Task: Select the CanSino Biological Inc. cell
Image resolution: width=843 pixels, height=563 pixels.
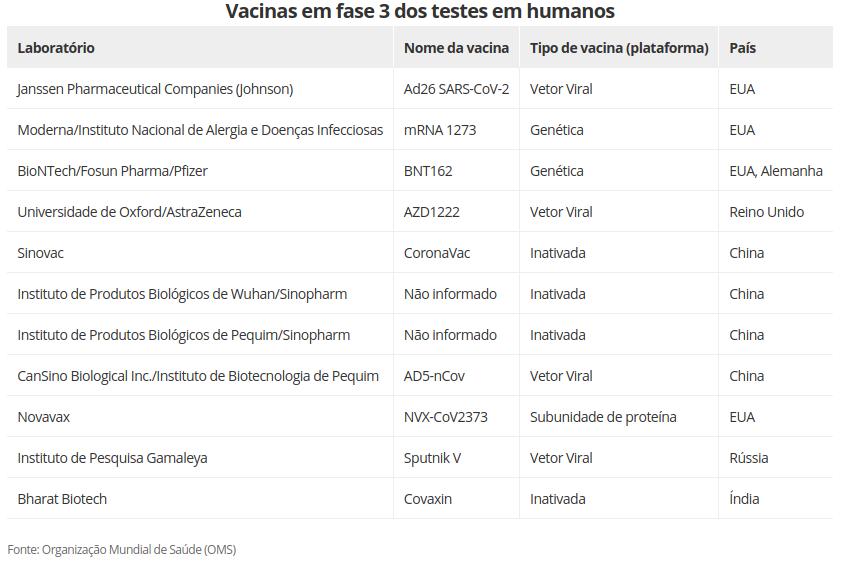Action: [x=198, y=376]
